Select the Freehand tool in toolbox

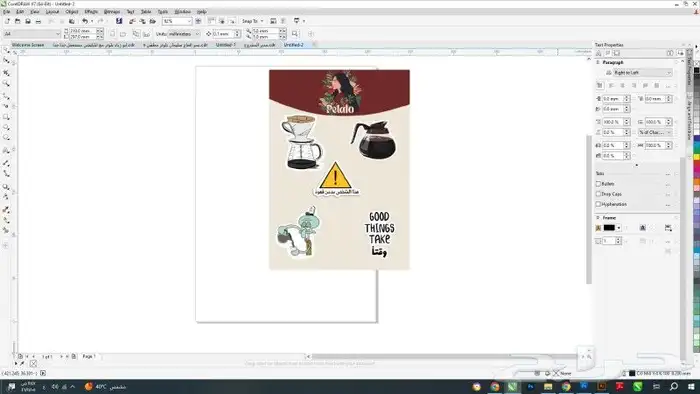[x=6, y=96]
